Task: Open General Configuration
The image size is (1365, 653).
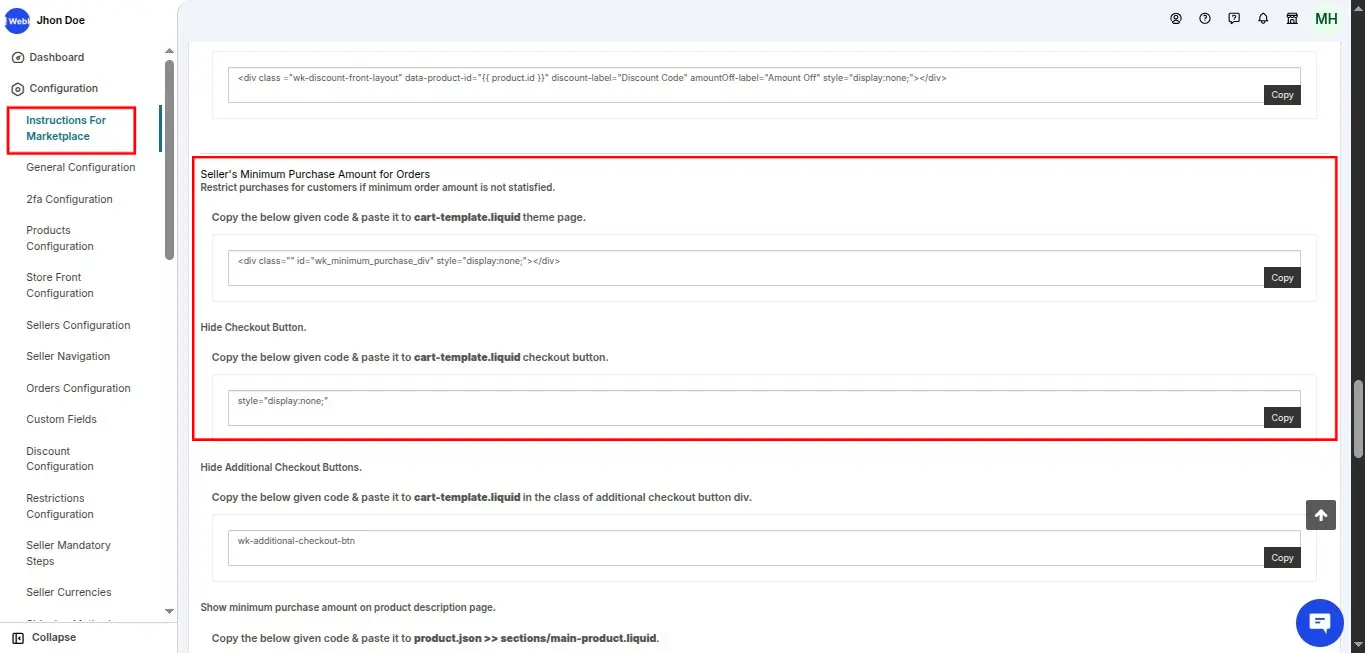Action: [81, 167]
